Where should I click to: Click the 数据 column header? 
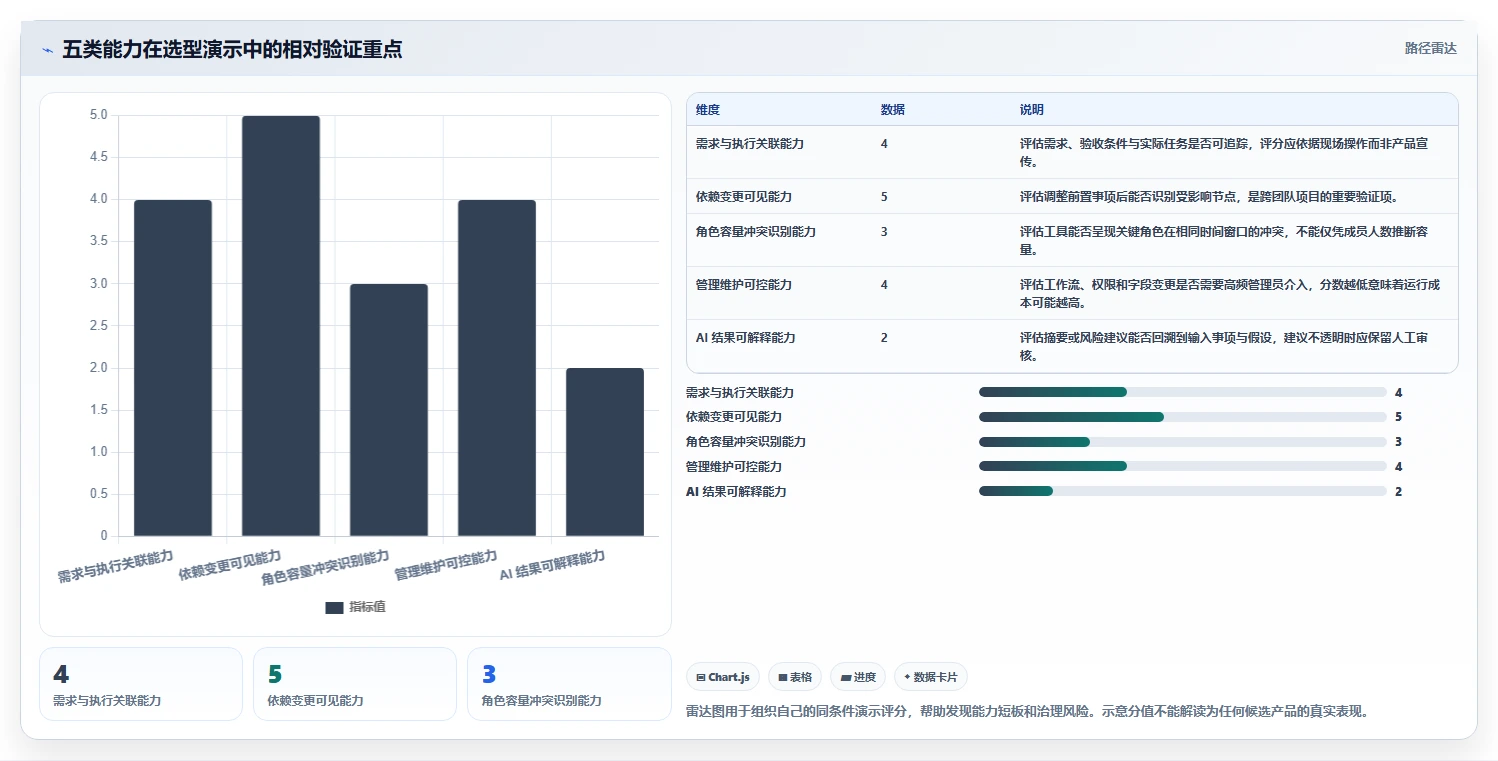click(893, 110)
